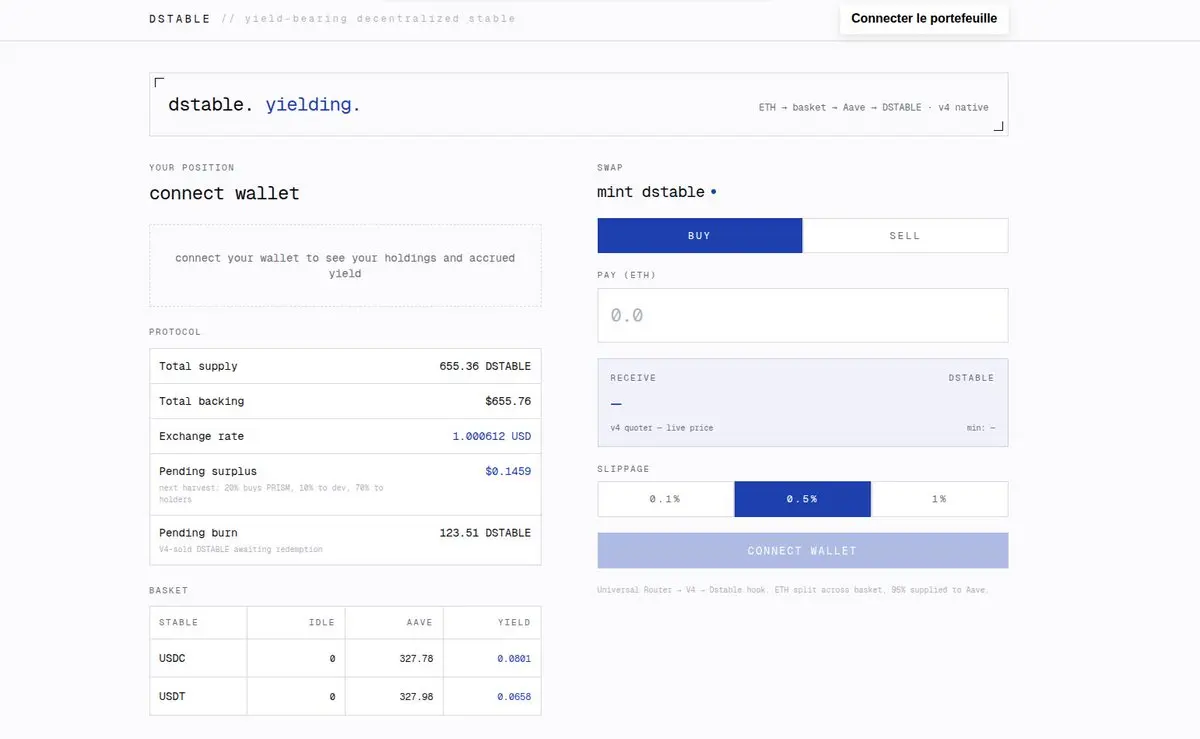Click the 'next harvest' surplus split note

point(271,494)
